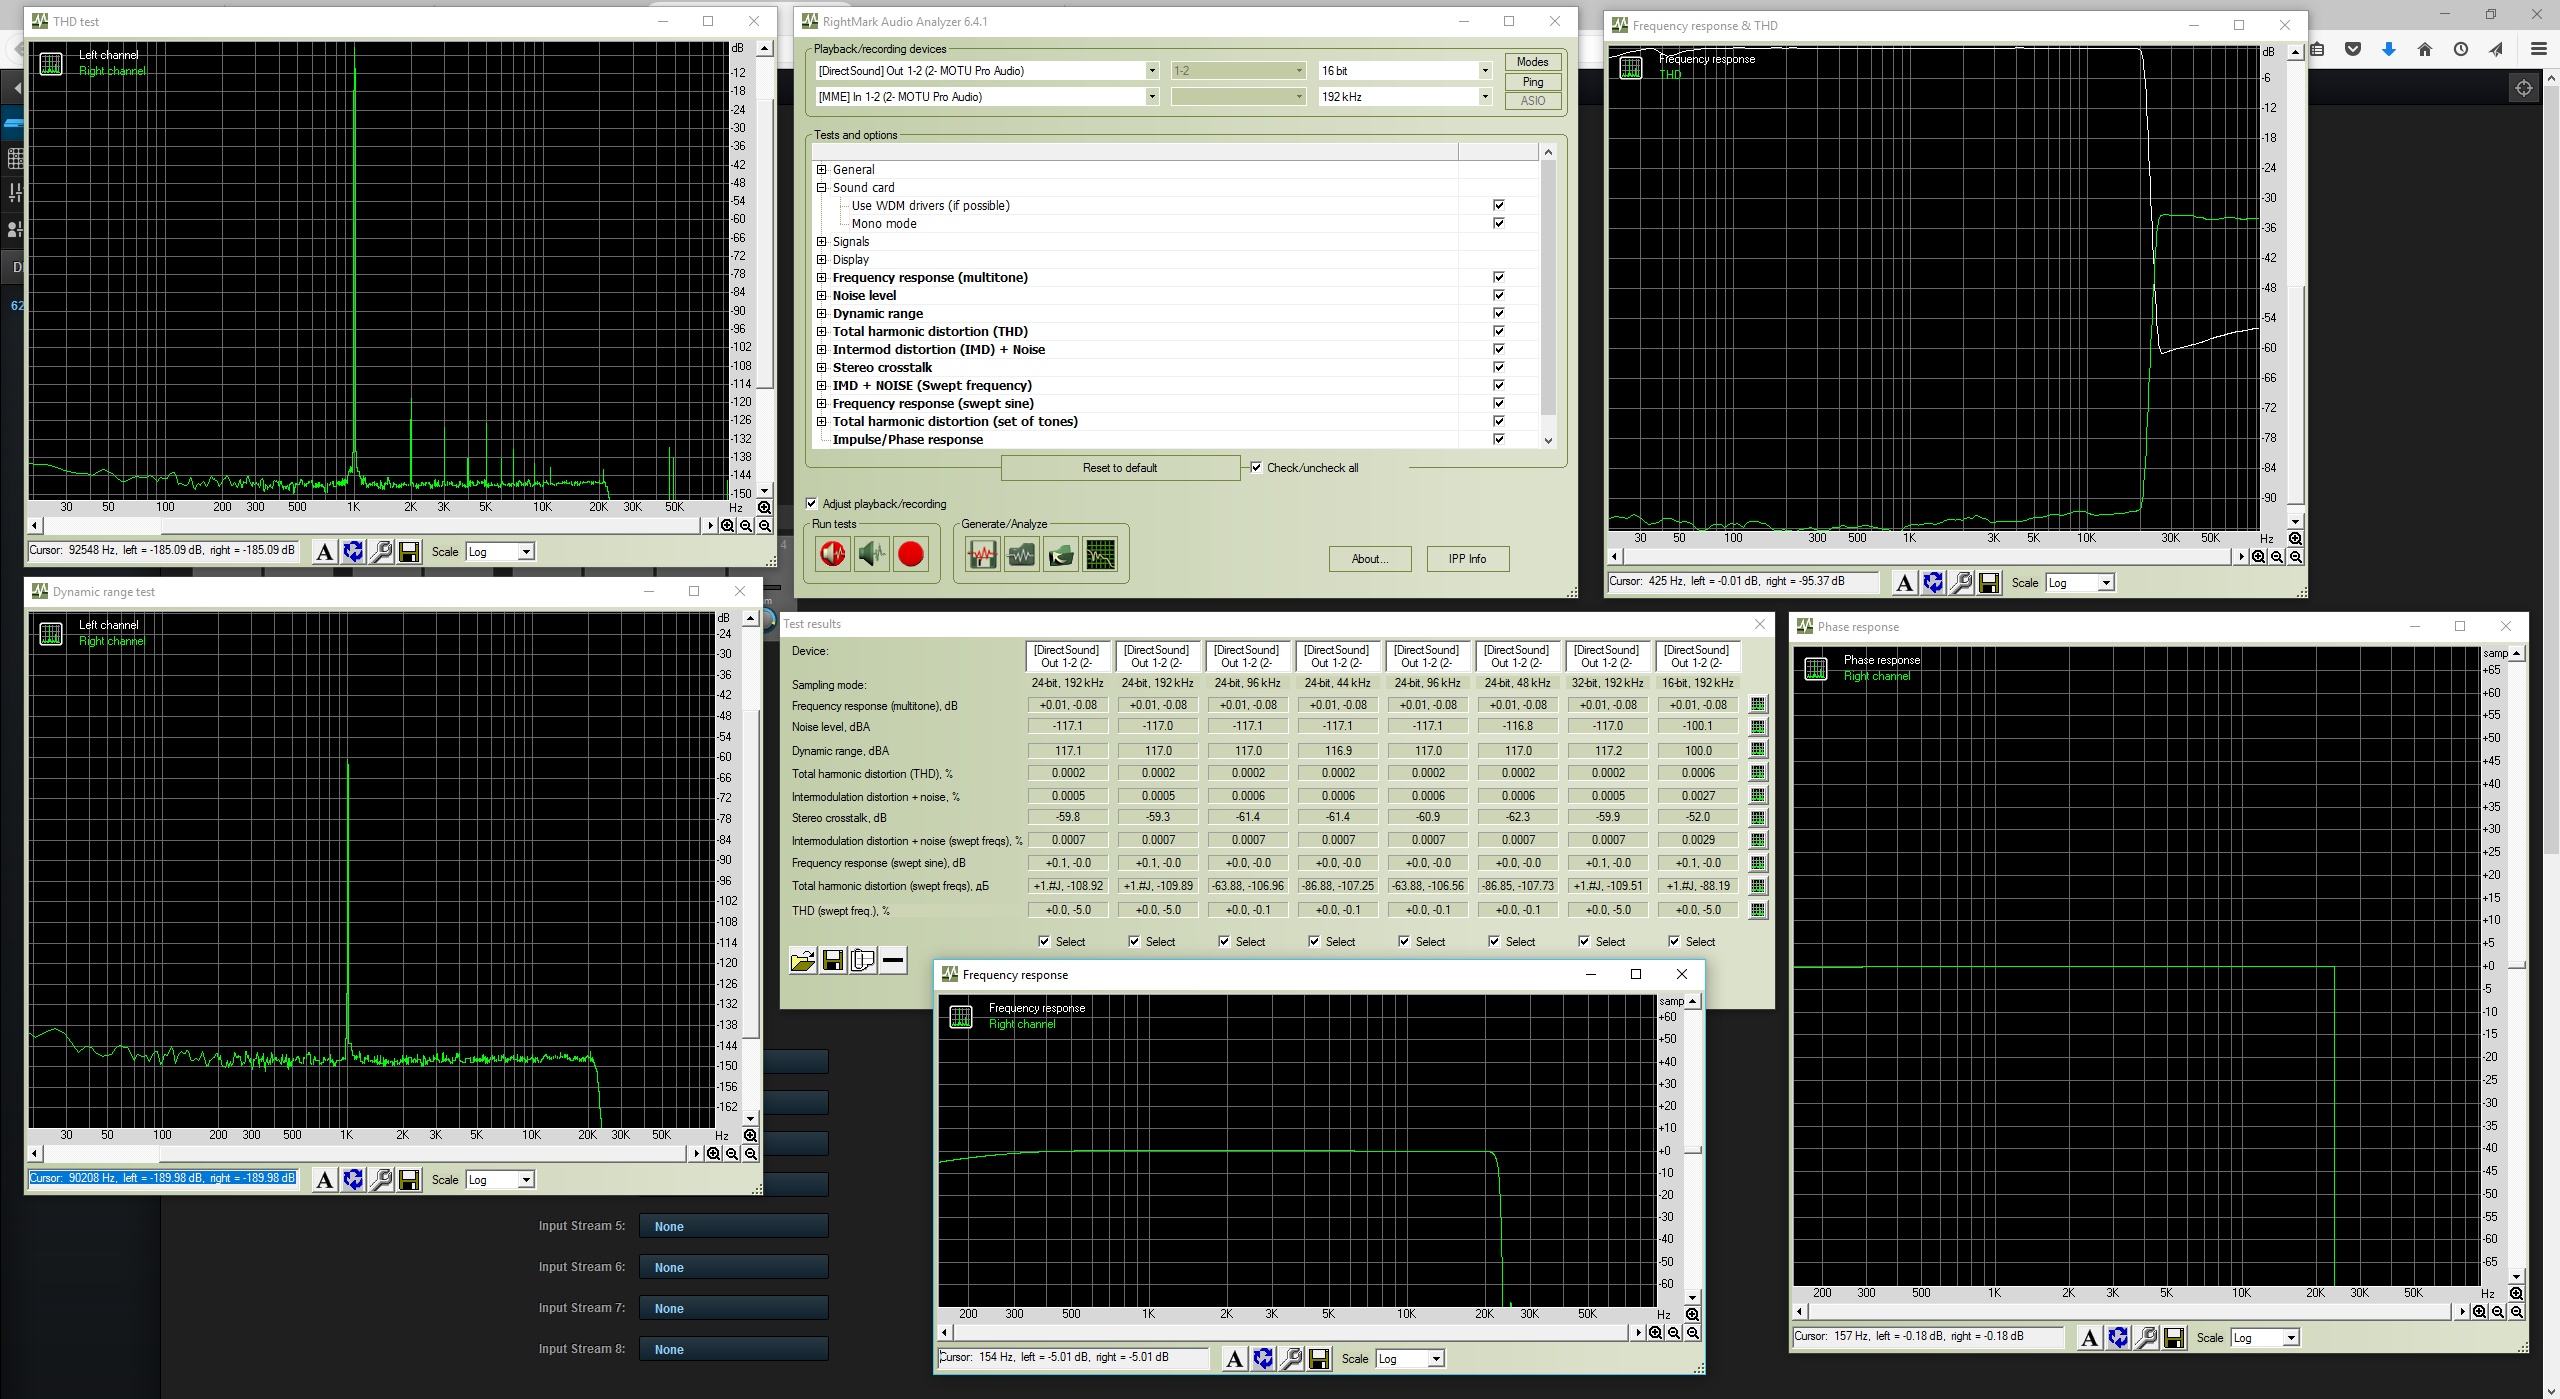Open graph for the Noise level row
The image size is (2560, 1399).
click(x=1757, y=727)
